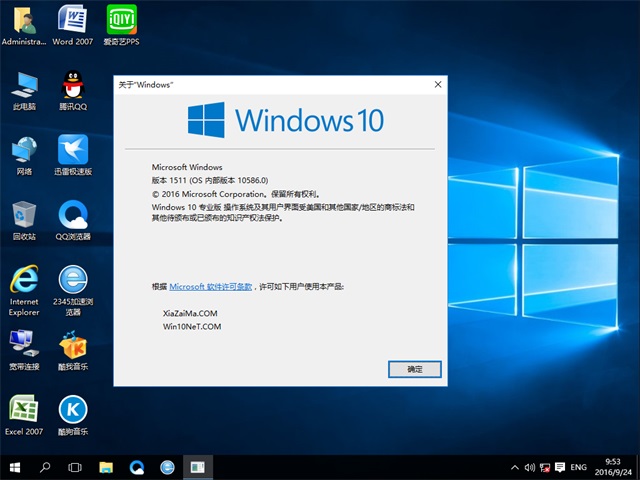The height and width of the screenshot is (480, 640).
Task: Expand the hidden system tray icons chevron
Action: 514,467
